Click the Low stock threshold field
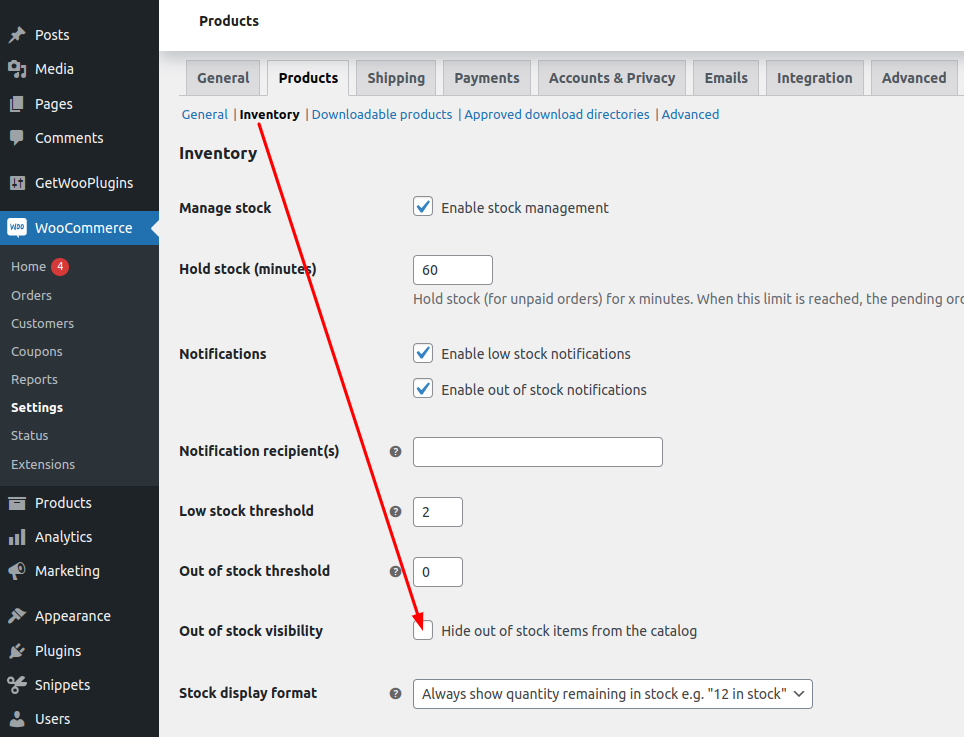 [x=438, y=512]
